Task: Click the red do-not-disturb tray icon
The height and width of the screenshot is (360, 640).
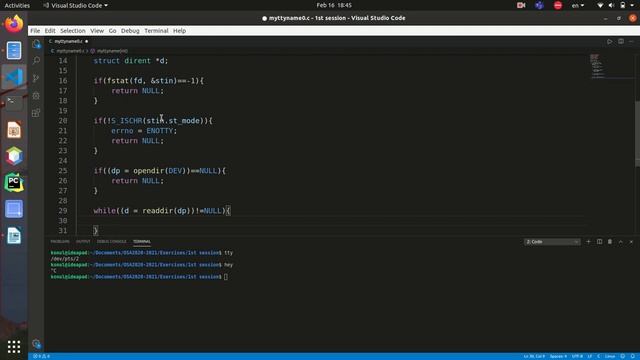Action: [558, 5]
